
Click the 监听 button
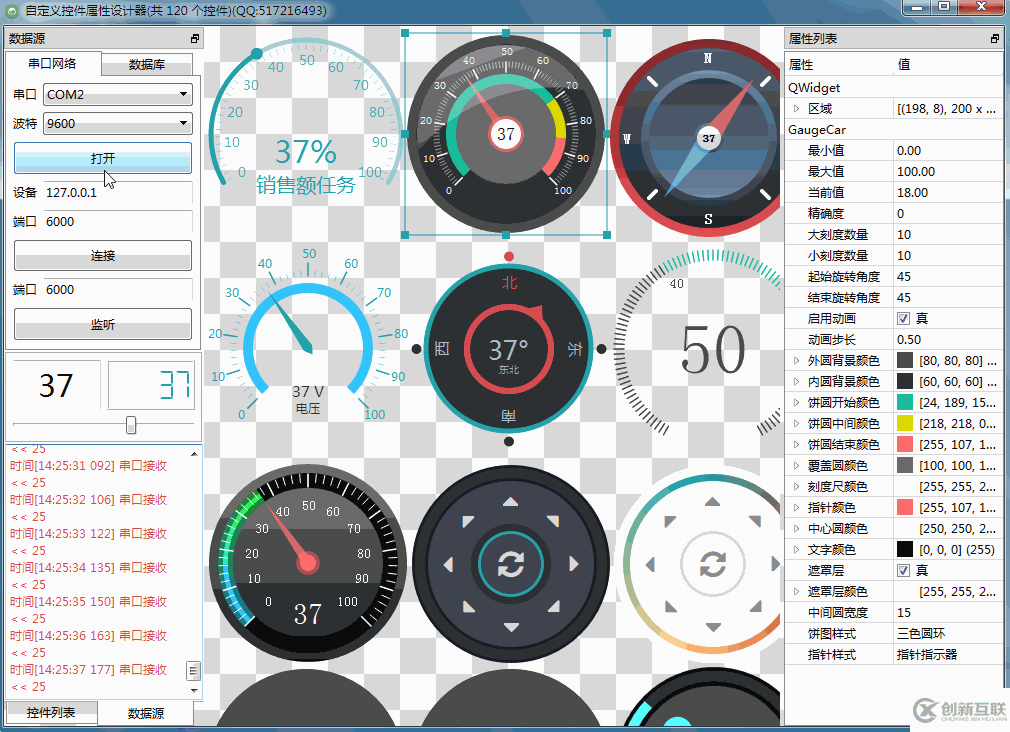click(103, 324)
